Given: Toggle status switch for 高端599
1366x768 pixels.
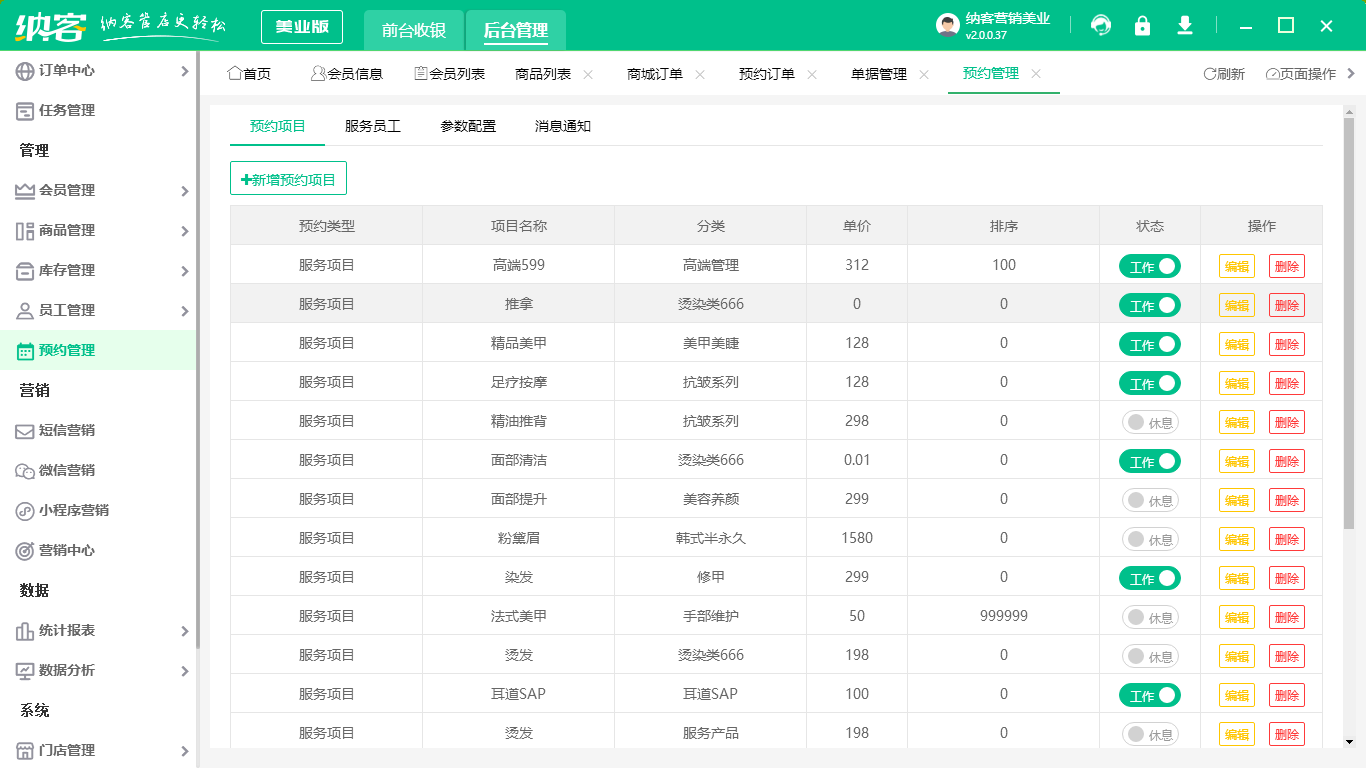Looking at the screenshot, I should coord(1150,266).
